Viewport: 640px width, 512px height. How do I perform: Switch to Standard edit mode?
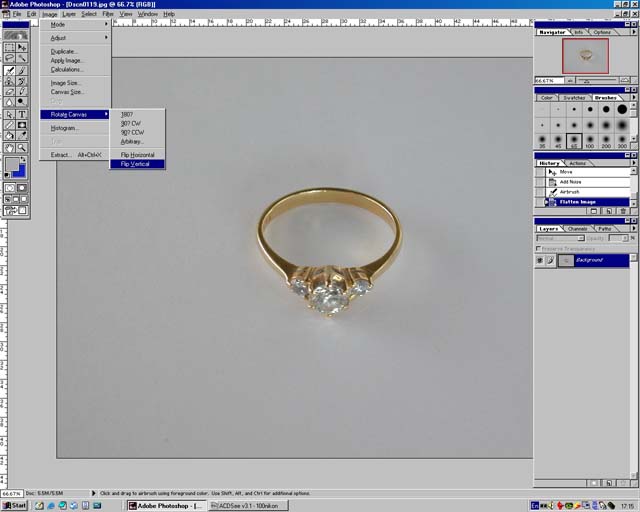(10, 188)
